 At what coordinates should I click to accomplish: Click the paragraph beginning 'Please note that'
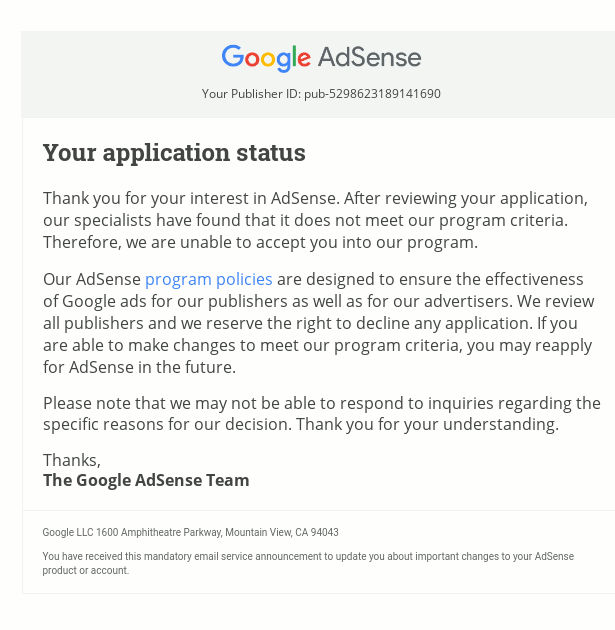(x=322, y=414)
